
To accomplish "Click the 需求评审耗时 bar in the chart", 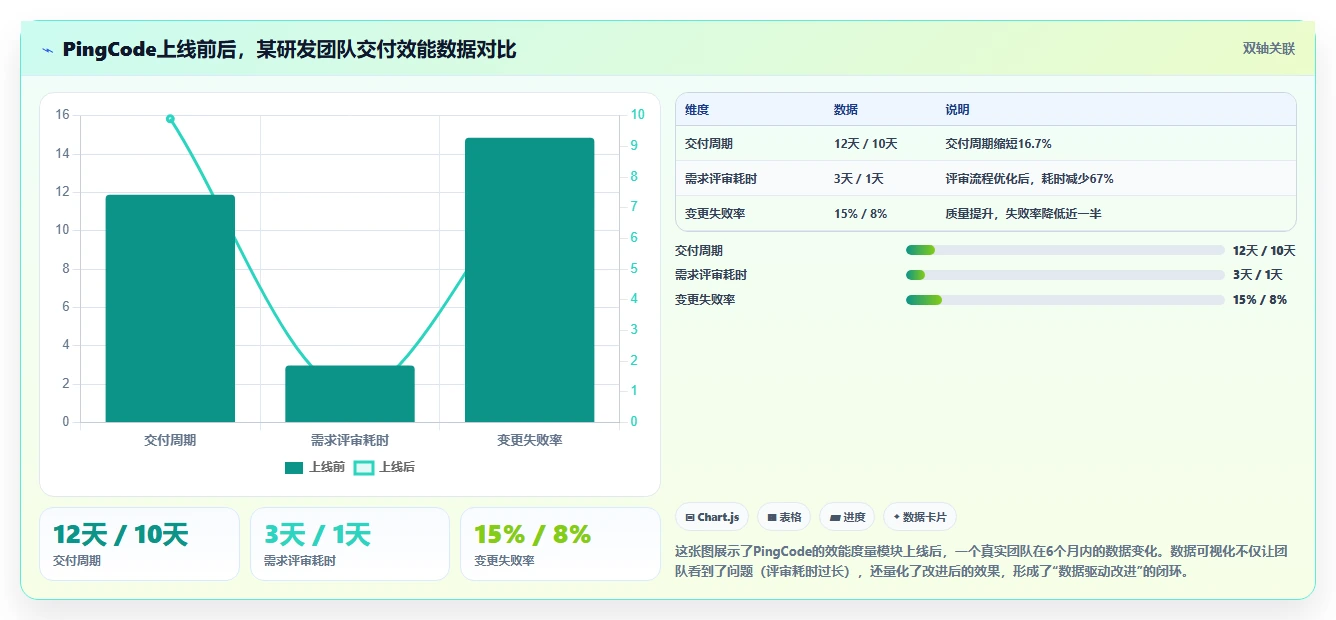I will point(350,394).
